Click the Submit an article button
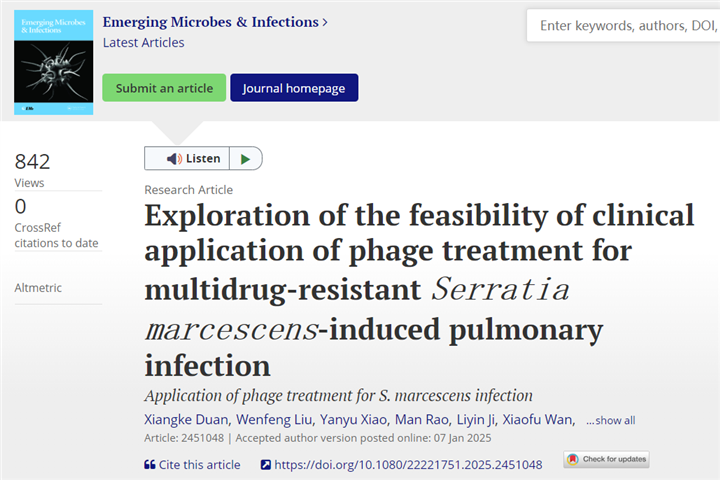Viewport: 720px width, 480px height. (164, 88)
